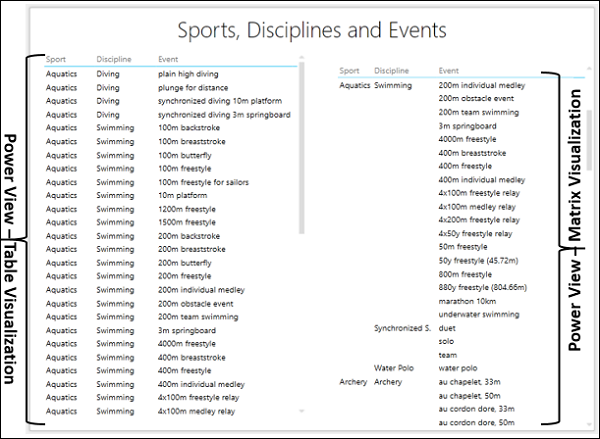Image resolution: width=600 pixels, height=439 pixels.
Task: Select synchronized diving 10m platform cell
Action: pyautogui.click(x=220, y=101)
